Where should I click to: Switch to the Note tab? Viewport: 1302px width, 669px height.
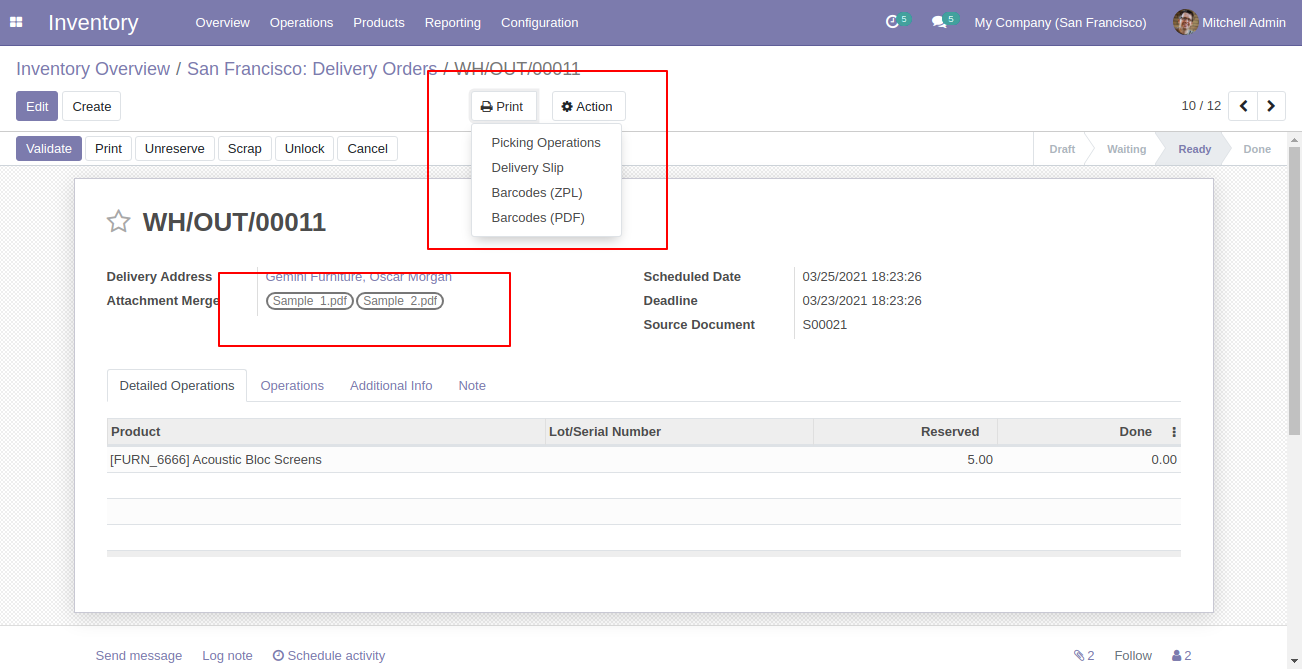click(x=472, y=386)
